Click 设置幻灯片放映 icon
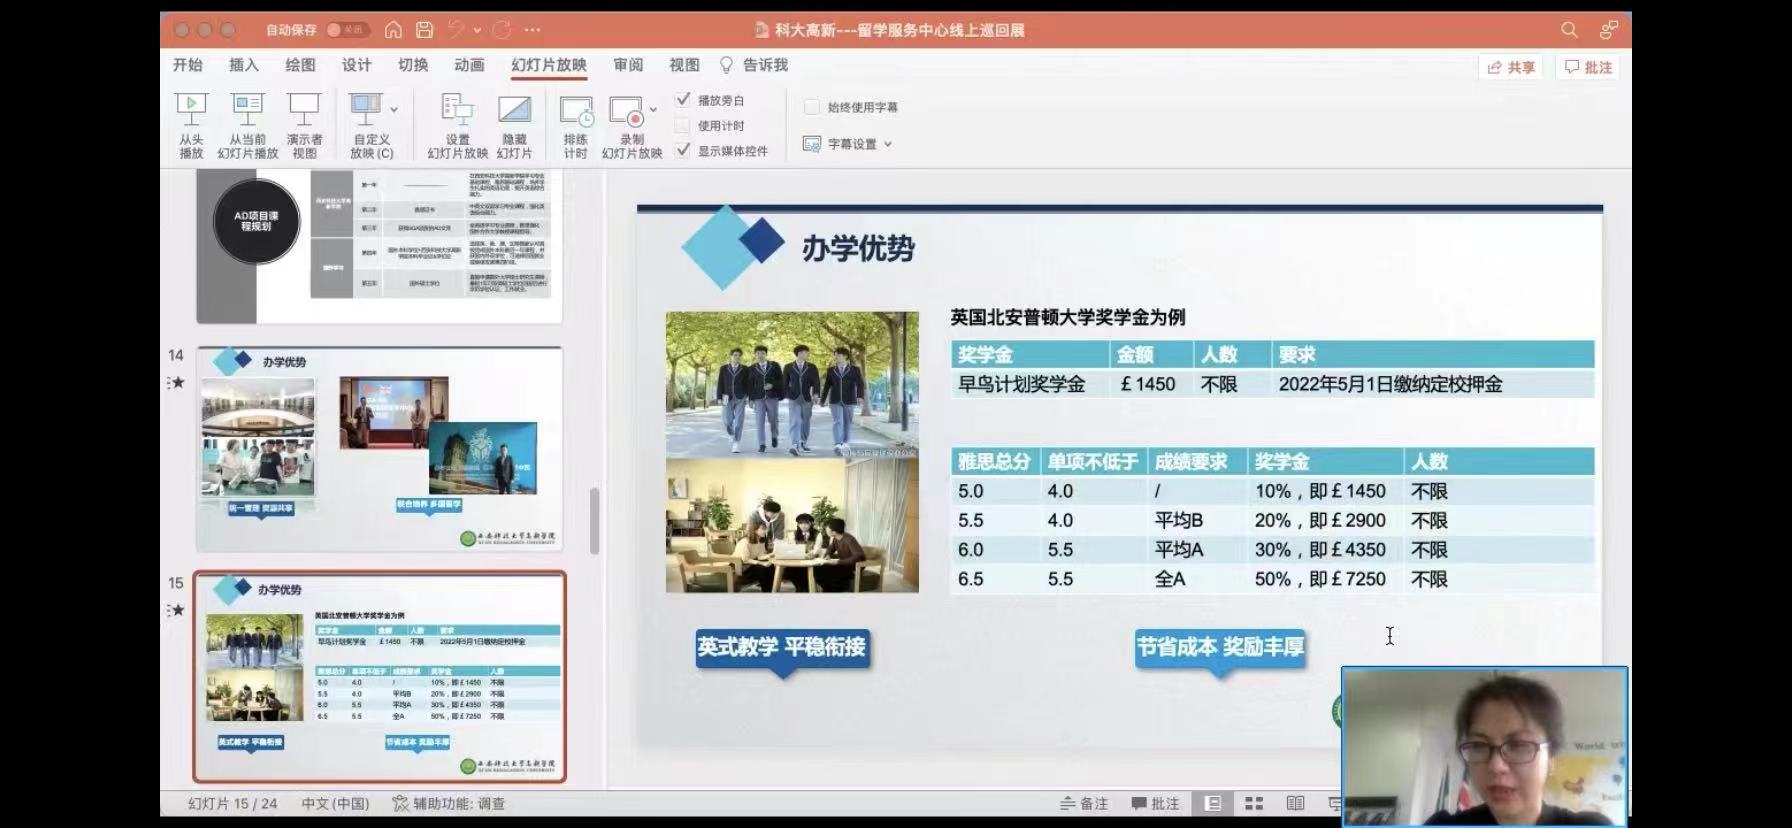1792x828 pixels. 457,111
